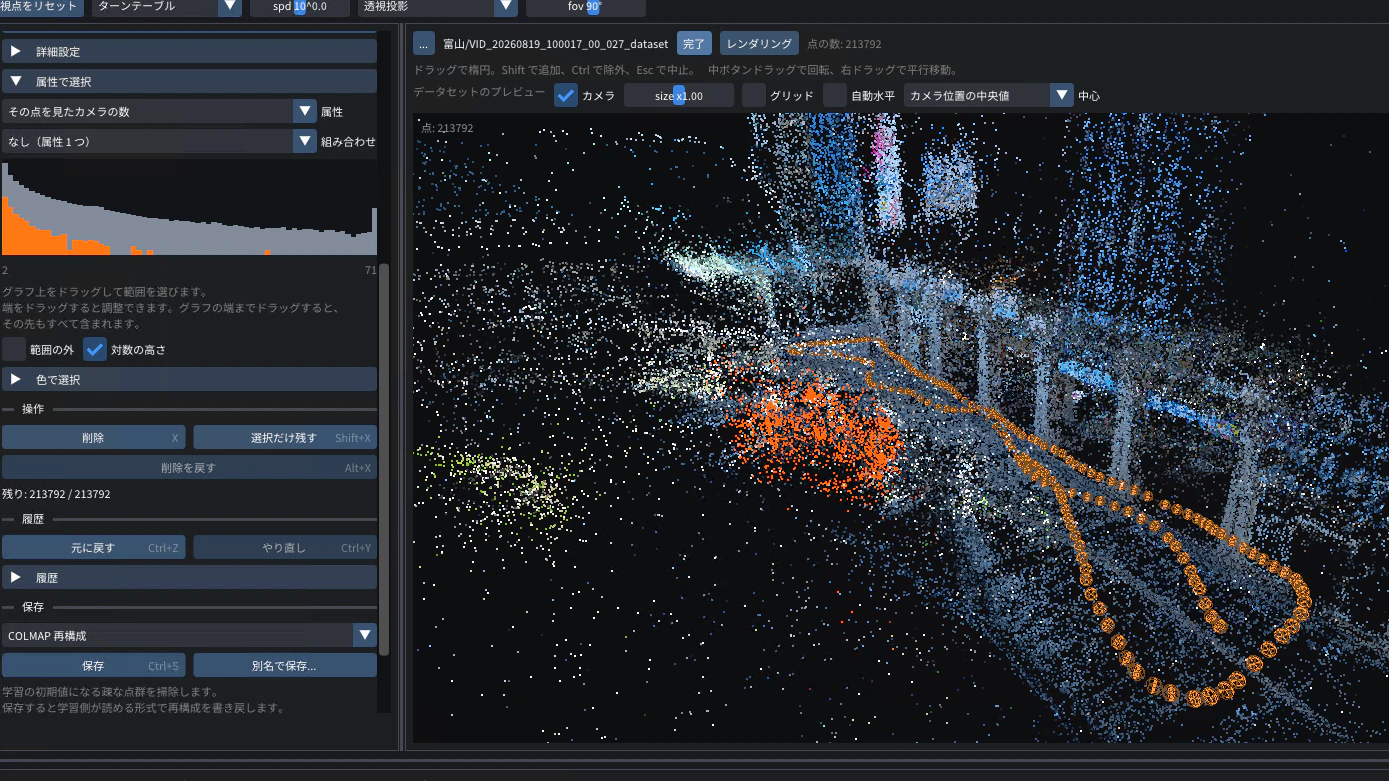Open the ターンテーブル camera mode dropdown
Screen dimensions: 1389x781
click(x=167, y=7)
